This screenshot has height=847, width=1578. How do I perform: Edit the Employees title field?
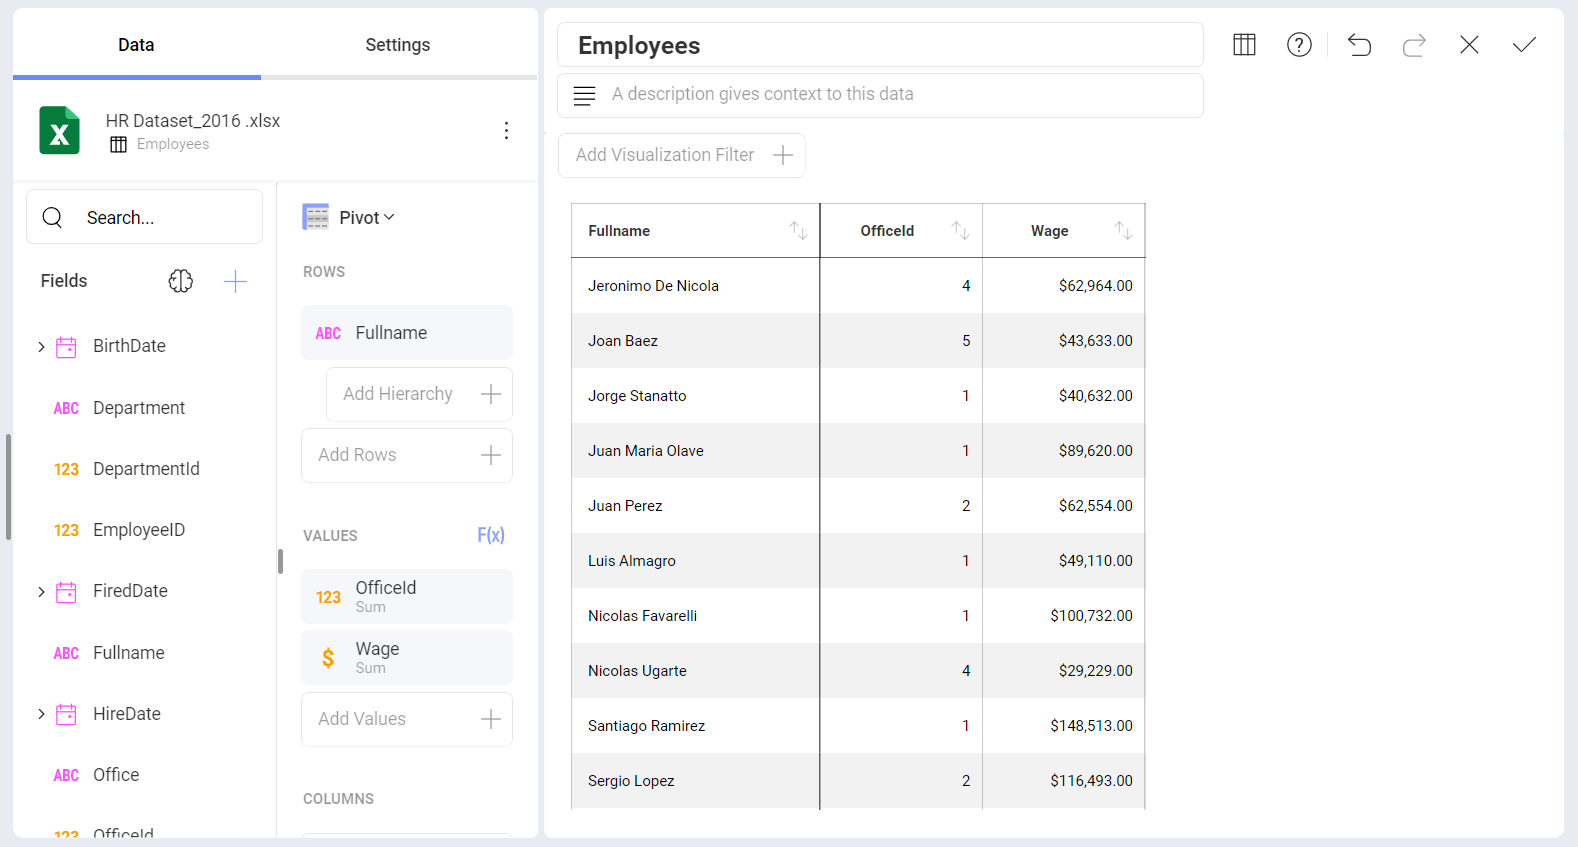(x=880, y=45)
